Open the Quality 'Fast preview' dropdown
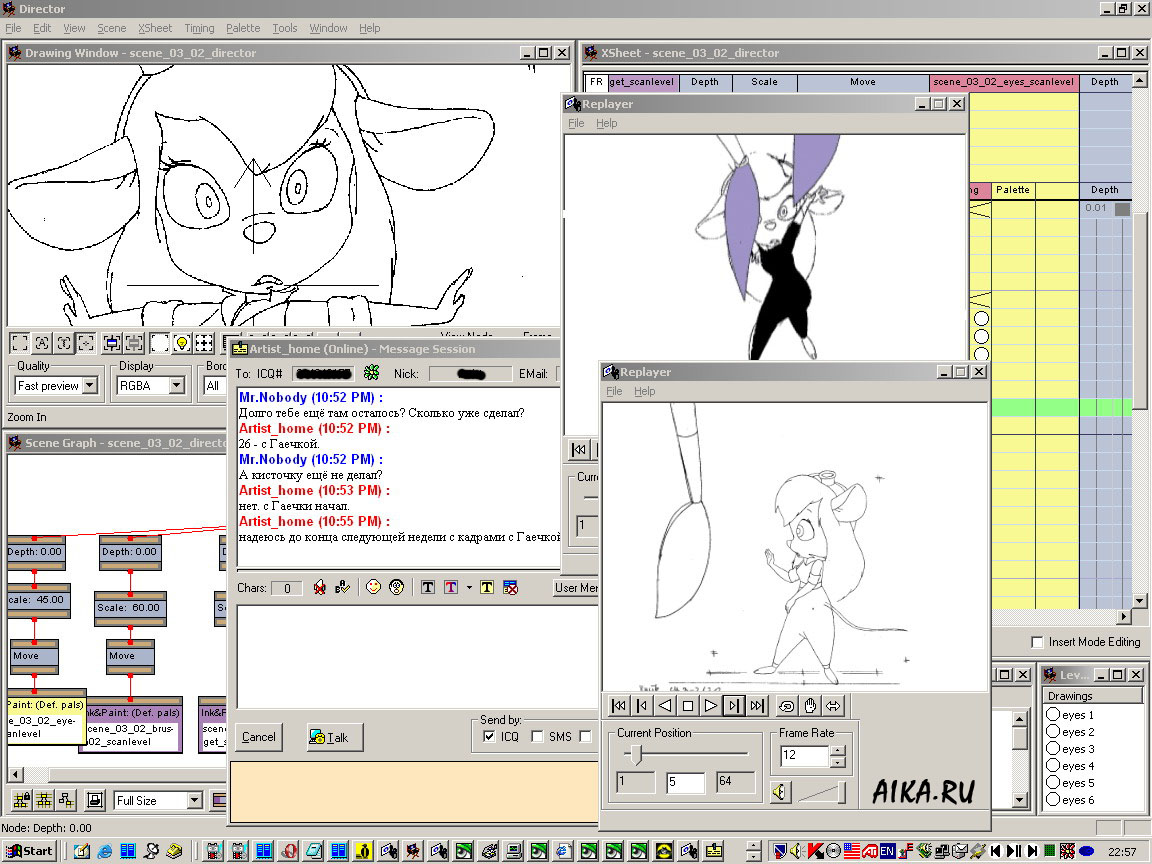The image size is (1152, 864). pos(90,385)
